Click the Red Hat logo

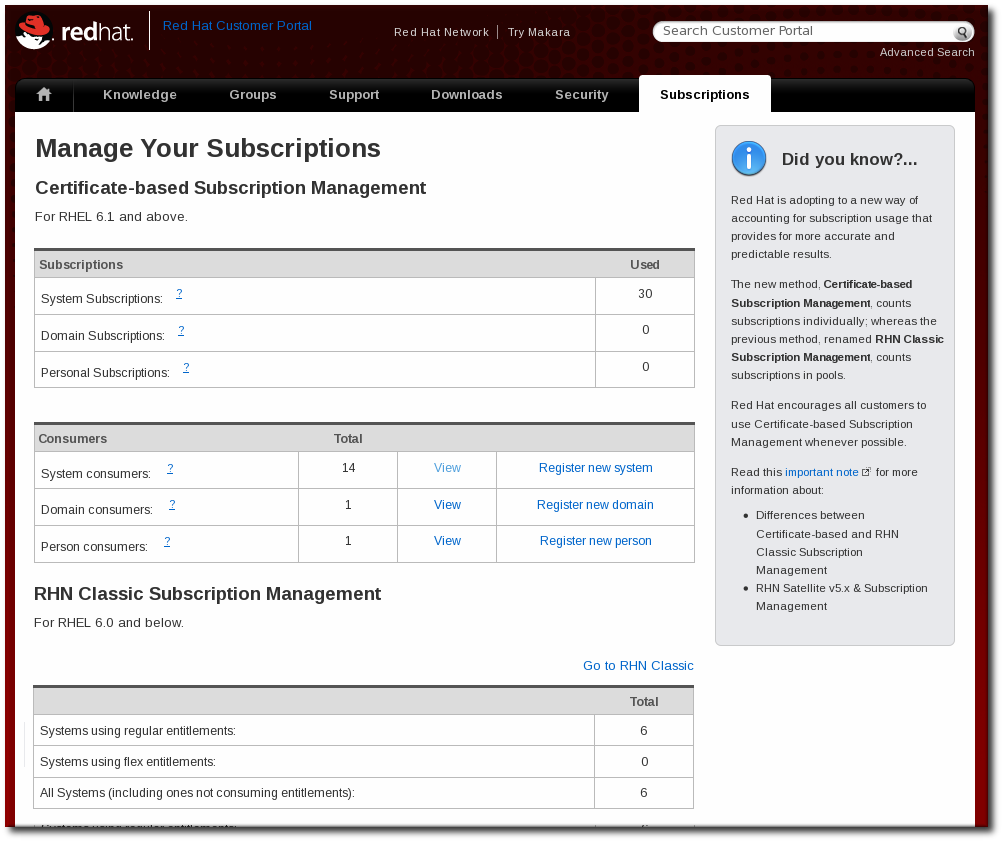click(74, 31)
